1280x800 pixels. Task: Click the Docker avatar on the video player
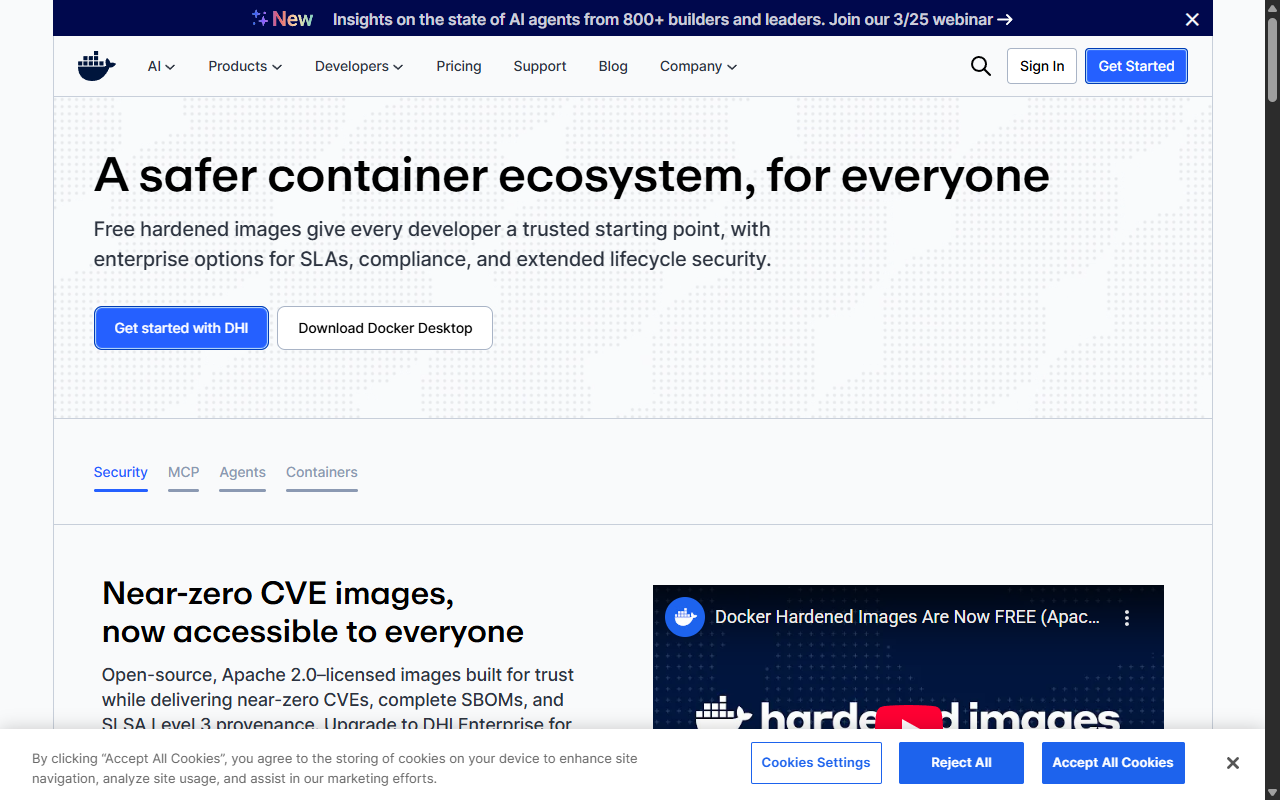pos(685,617)
